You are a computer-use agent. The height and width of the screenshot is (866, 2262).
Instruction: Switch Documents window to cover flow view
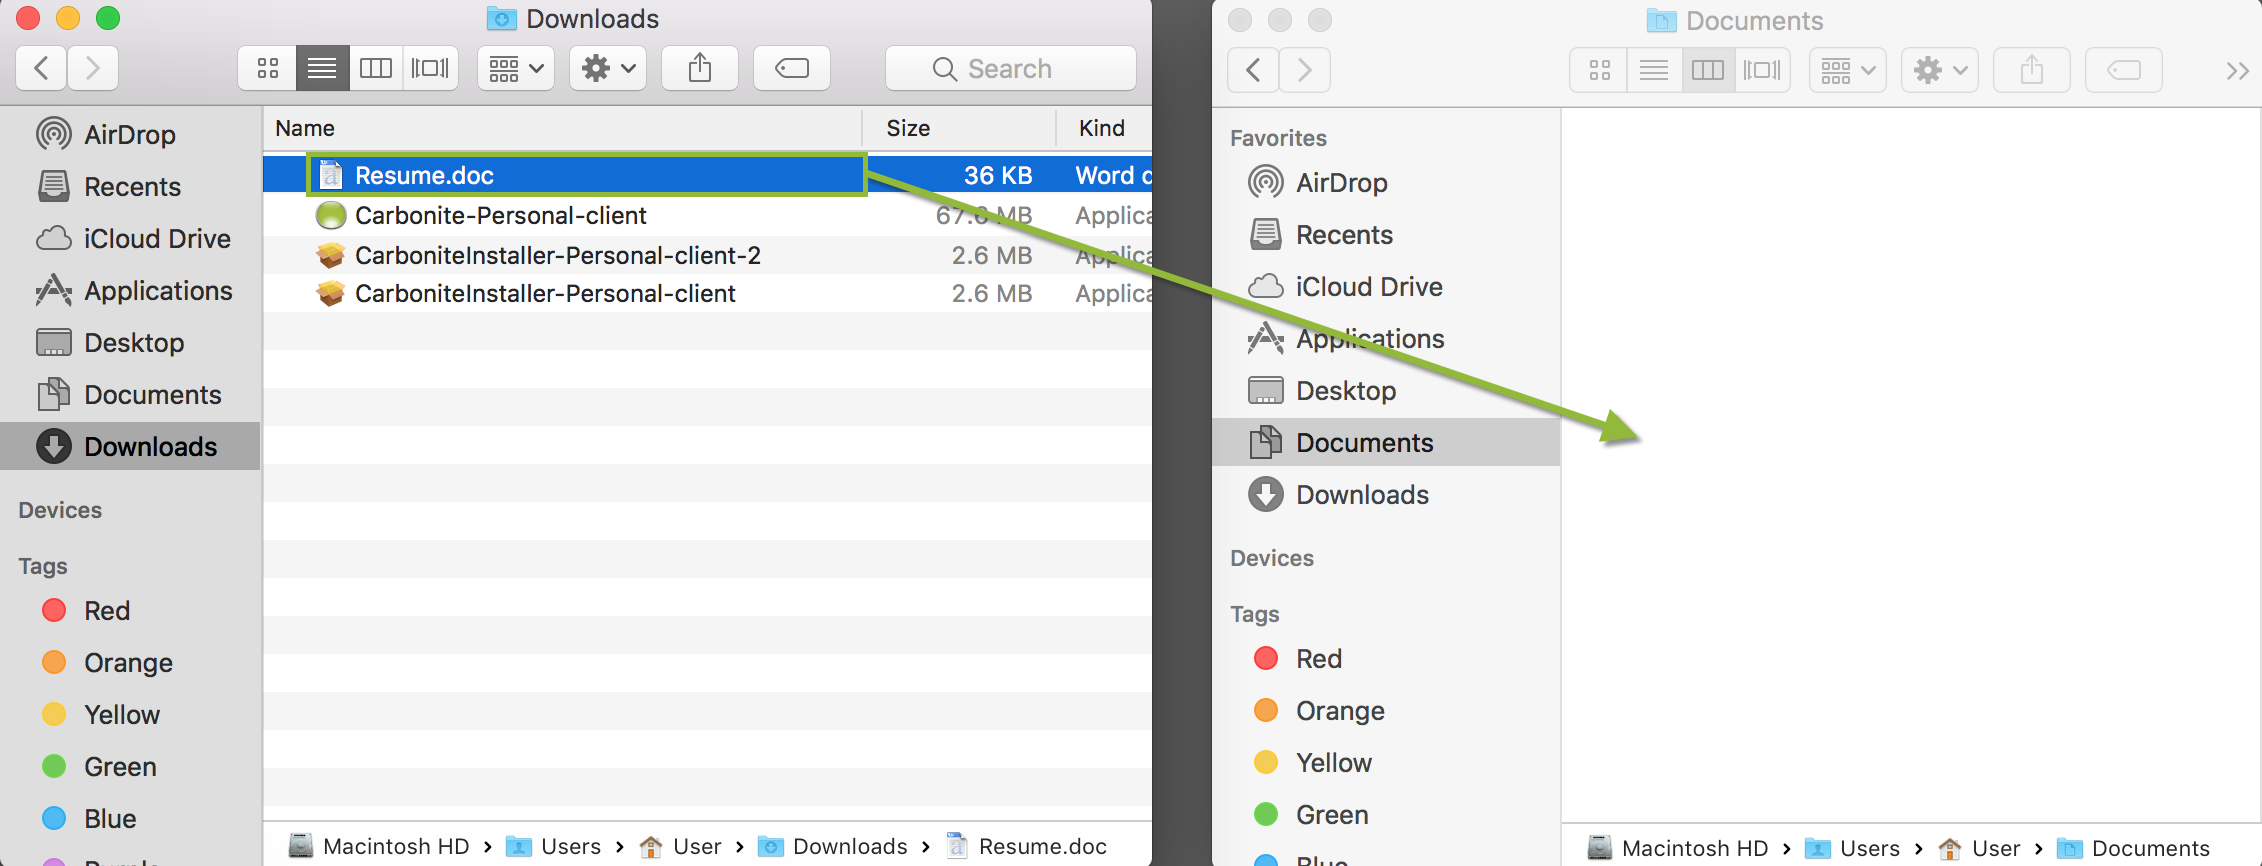1763,70
